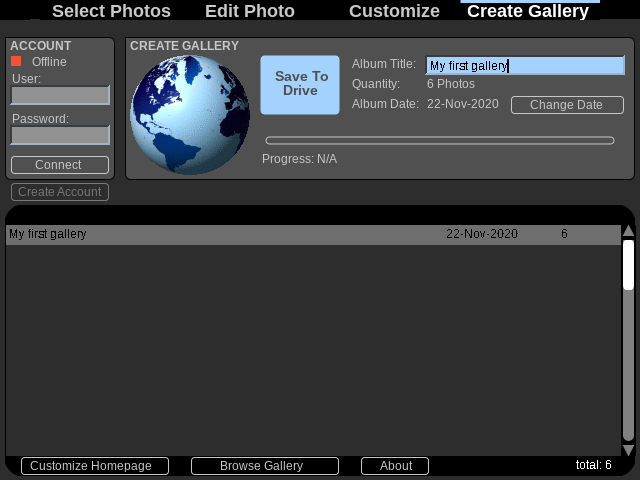Click the Progress: N/A text

click(300, 159)
